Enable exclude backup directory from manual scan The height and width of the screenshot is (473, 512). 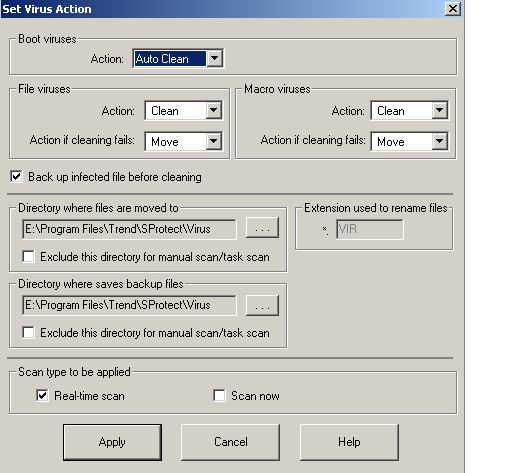click(x=28, y=332)
